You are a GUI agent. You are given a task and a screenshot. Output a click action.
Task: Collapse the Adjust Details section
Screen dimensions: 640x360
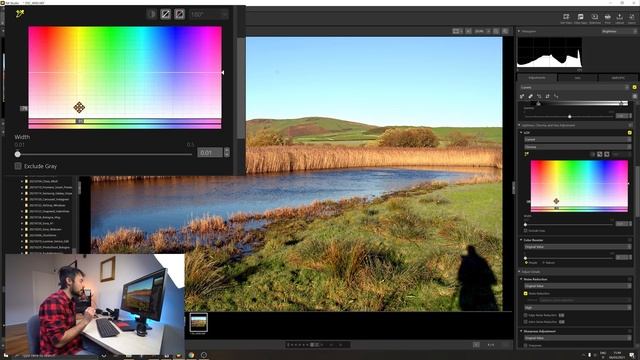[519, 272]
